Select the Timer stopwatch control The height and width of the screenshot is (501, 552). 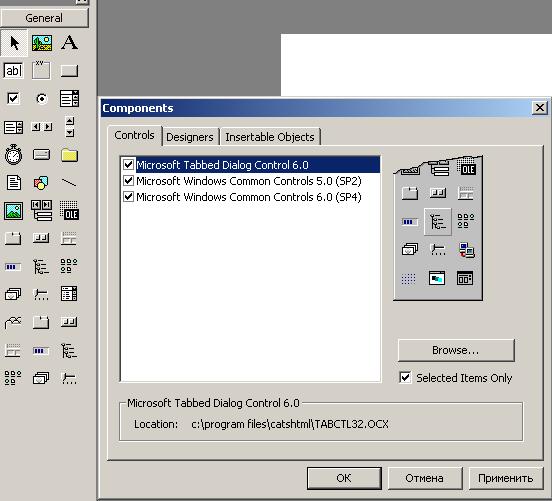coord(13,154)
